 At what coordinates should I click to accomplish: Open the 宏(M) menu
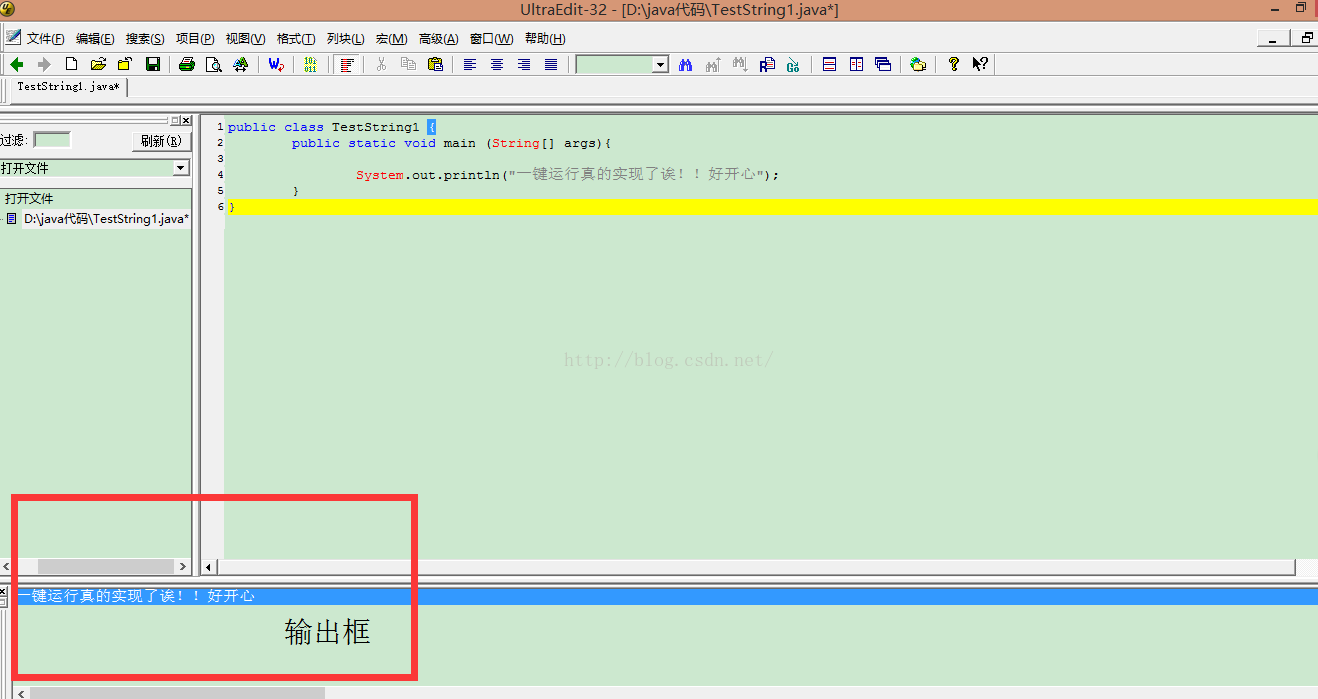click(x=391, y=39)
